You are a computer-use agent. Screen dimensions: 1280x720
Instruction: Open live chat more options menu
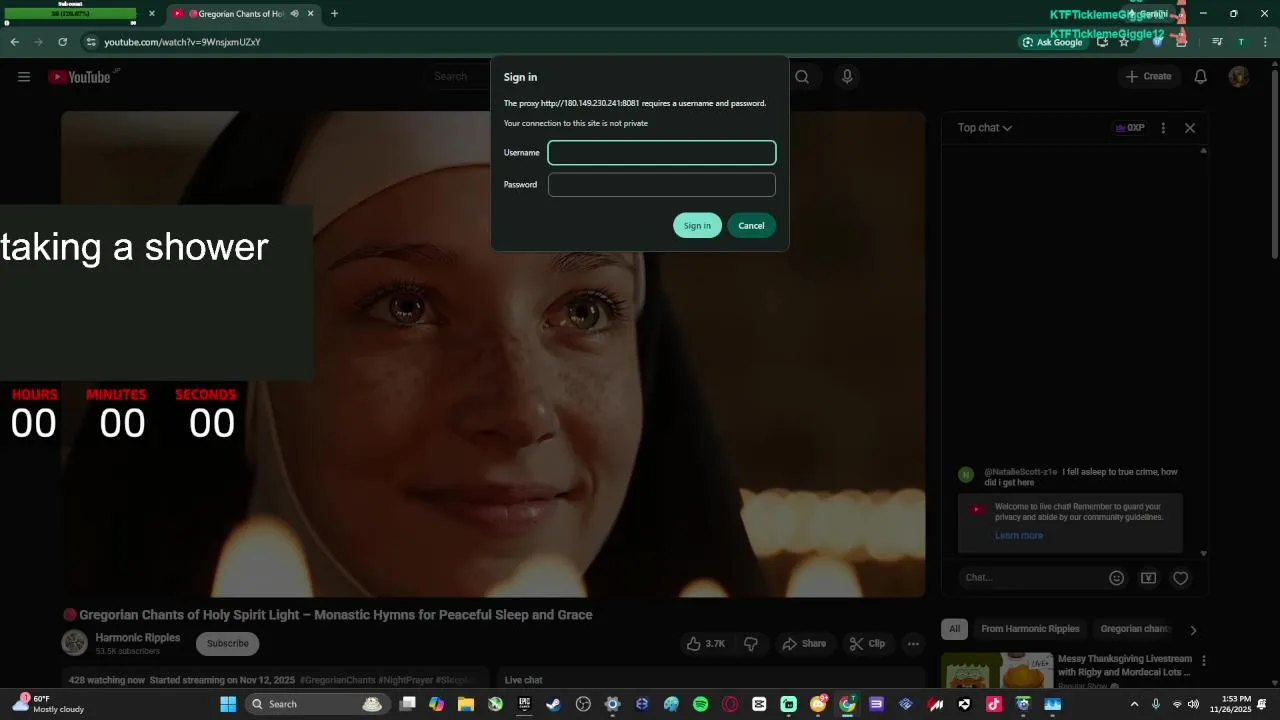(1163, 128)
